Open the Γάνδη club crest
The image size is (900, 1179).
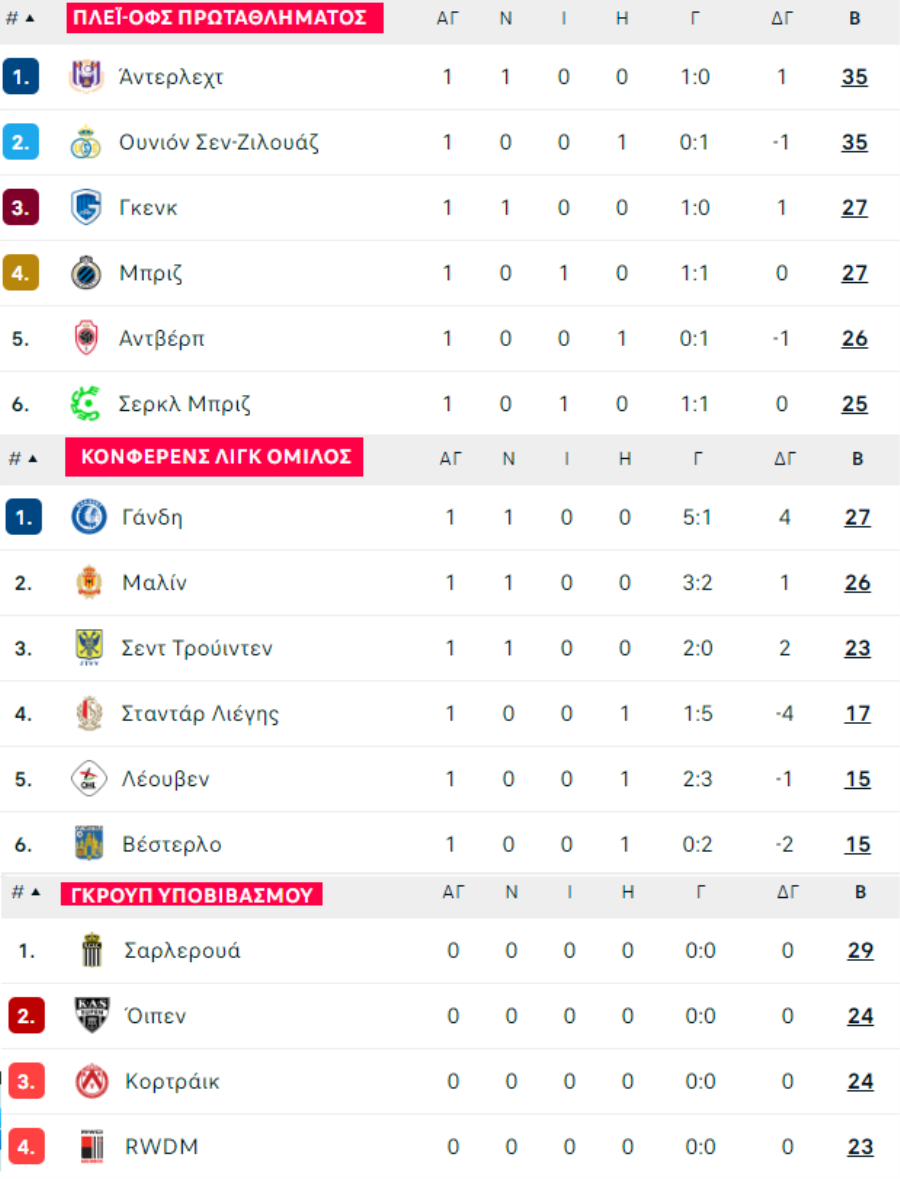(x=89, y=517)
